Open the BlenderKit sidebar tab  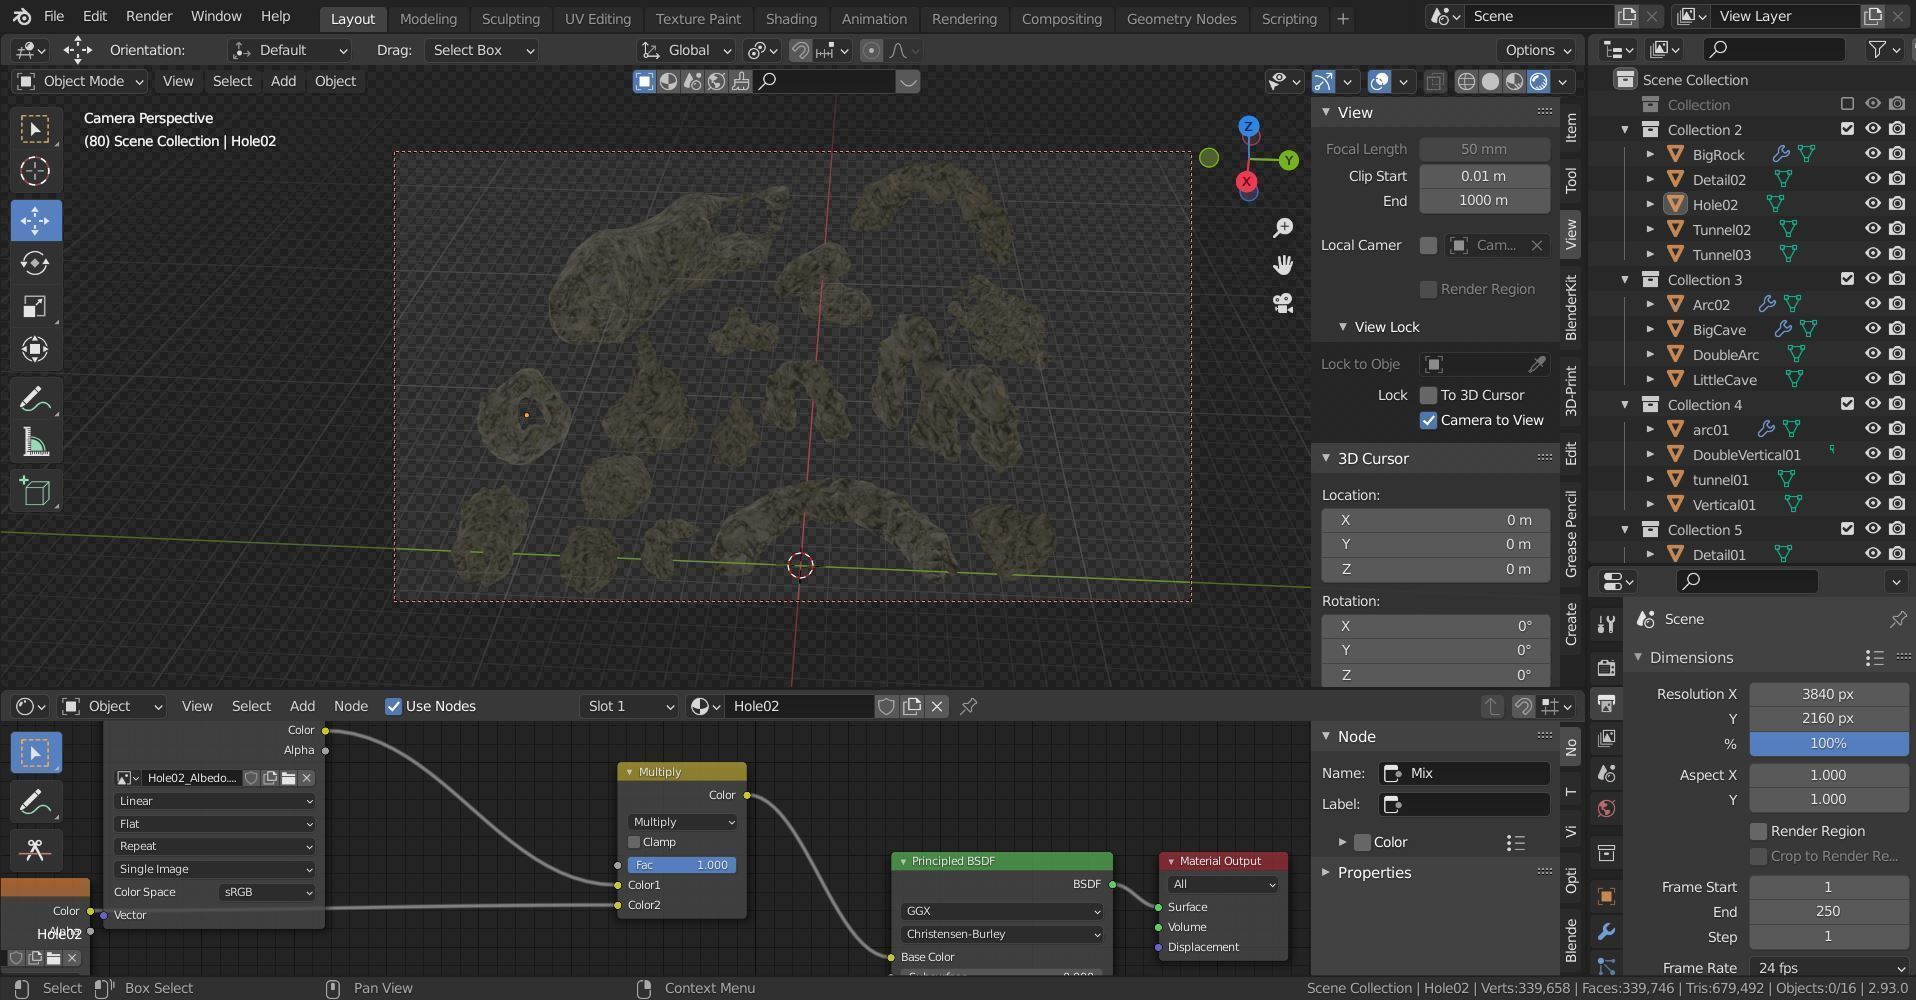click(1571, 307)
